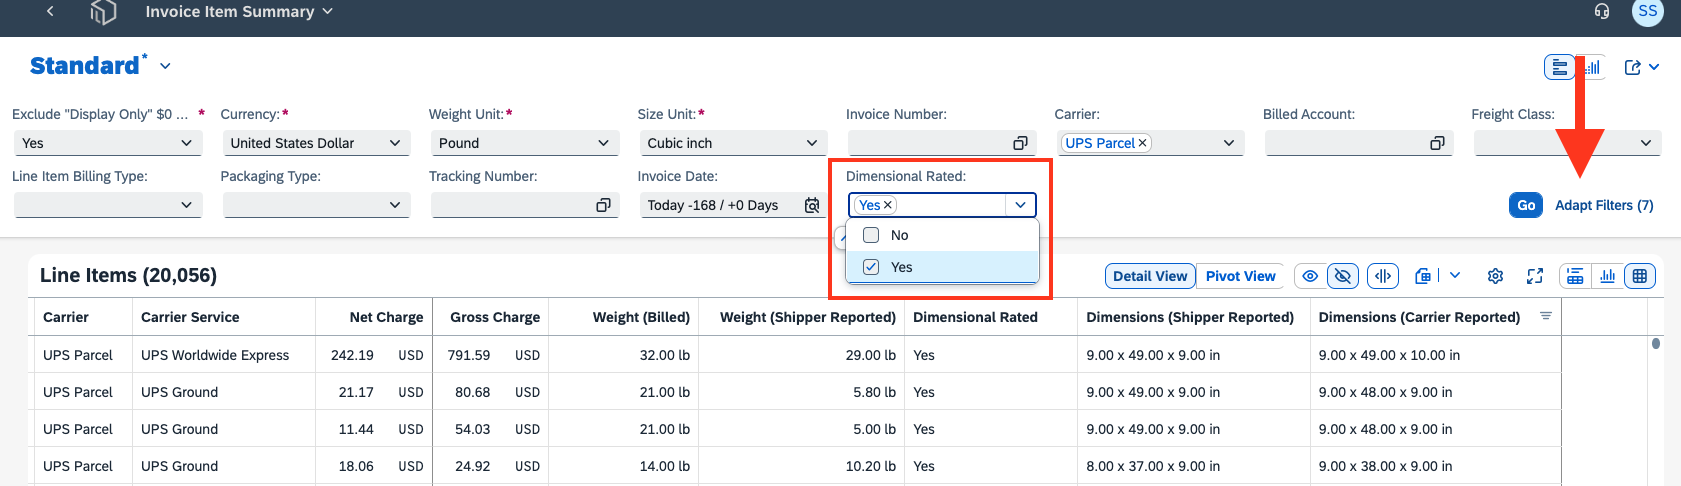The image size is (1681, 486).
Task: Toggle hide details crossed-eye icon
Action: pyautogui.click(x=1342, y=276)
